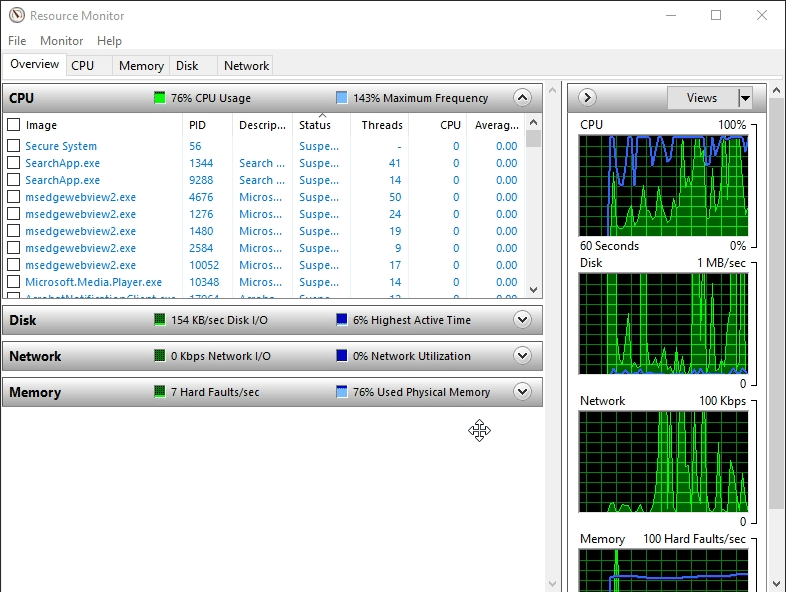Click the blue Highest Active Time indicator
Image resolution: width=786 pixels, height=592 pixels.
pyautogui.click(x=341, y=320)
